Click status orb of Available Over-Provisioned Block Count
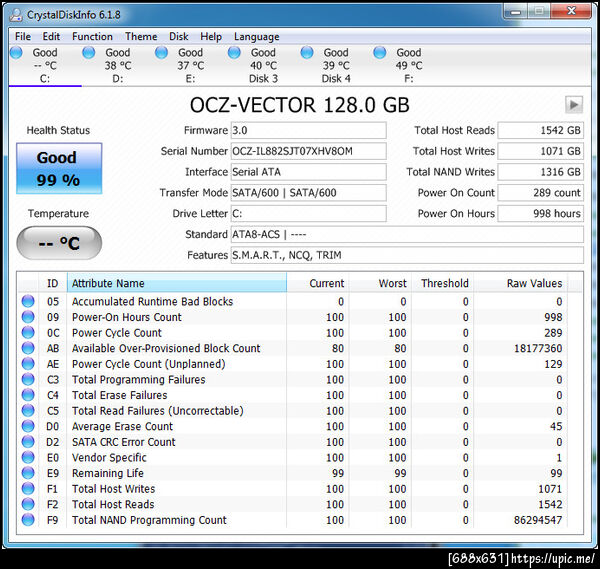This screenshot has width=600, height=569. click(x=28, y=348)
